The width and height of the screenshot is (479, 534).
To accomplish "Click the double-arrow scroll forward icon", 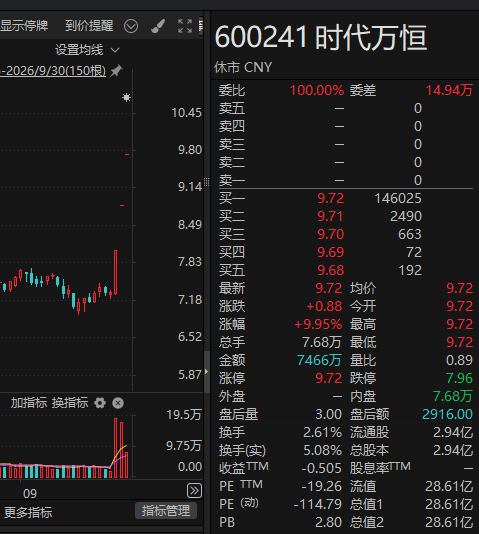I will 194,491.
